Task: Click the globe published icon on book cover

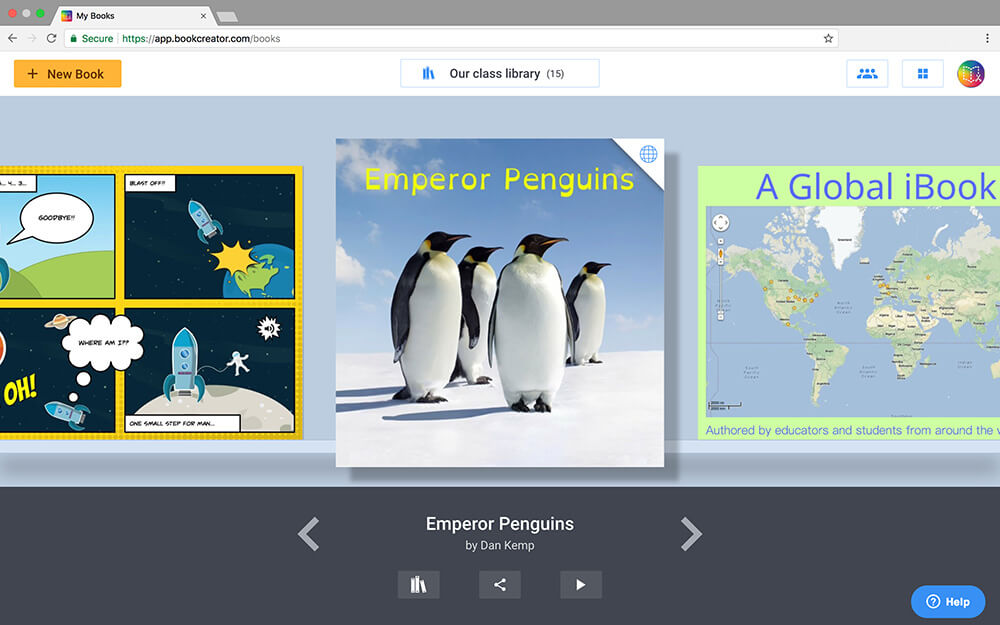Action: coord(648,154)
